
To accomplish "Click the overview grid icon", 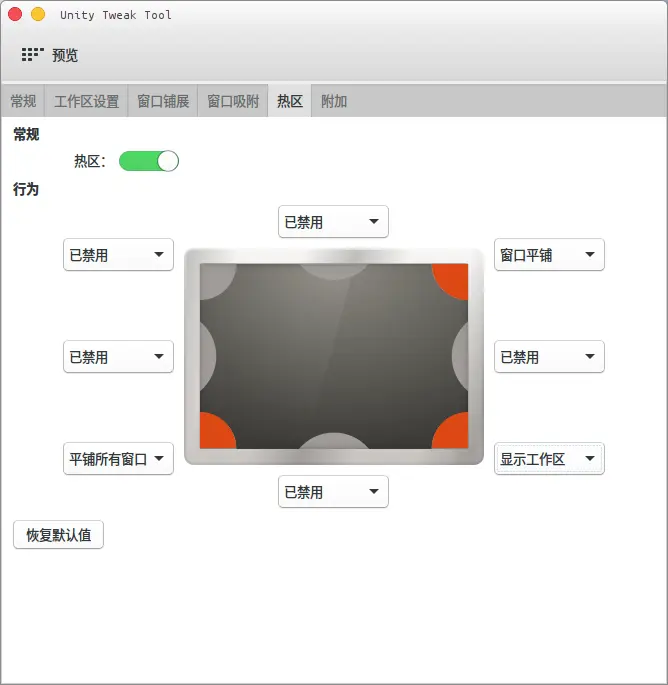I will pos(33,55).
